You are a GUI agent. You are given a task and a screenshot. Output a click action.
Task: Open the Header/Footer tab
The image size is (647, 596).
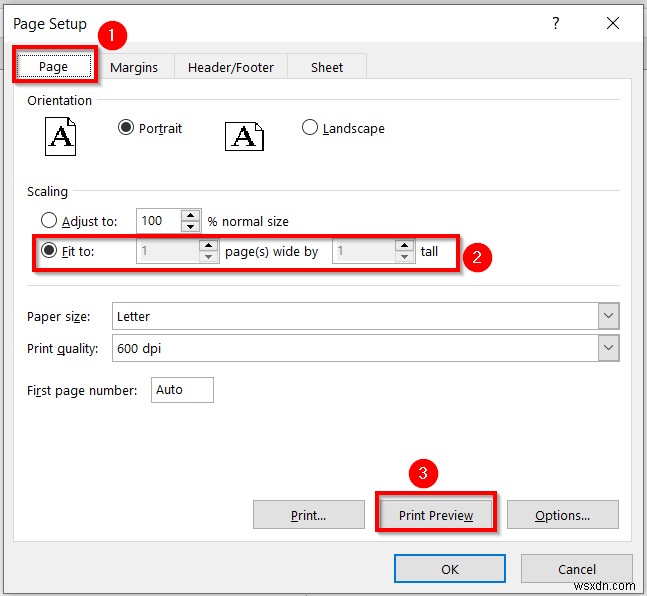tap(231, 67)
